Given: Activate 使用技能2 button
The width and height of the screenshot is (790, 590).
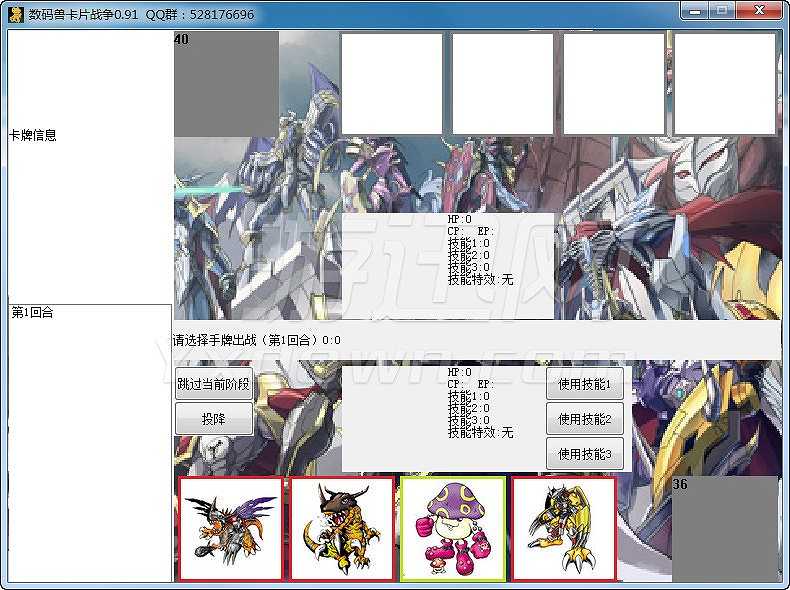Looking at the screenshot, I should pos(584,419).
